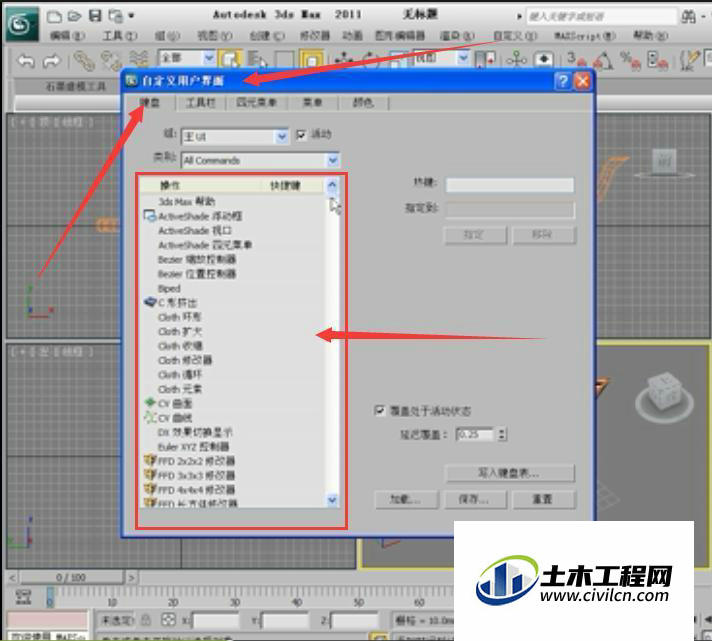Open the Select by Name tool

coord(257,59)
